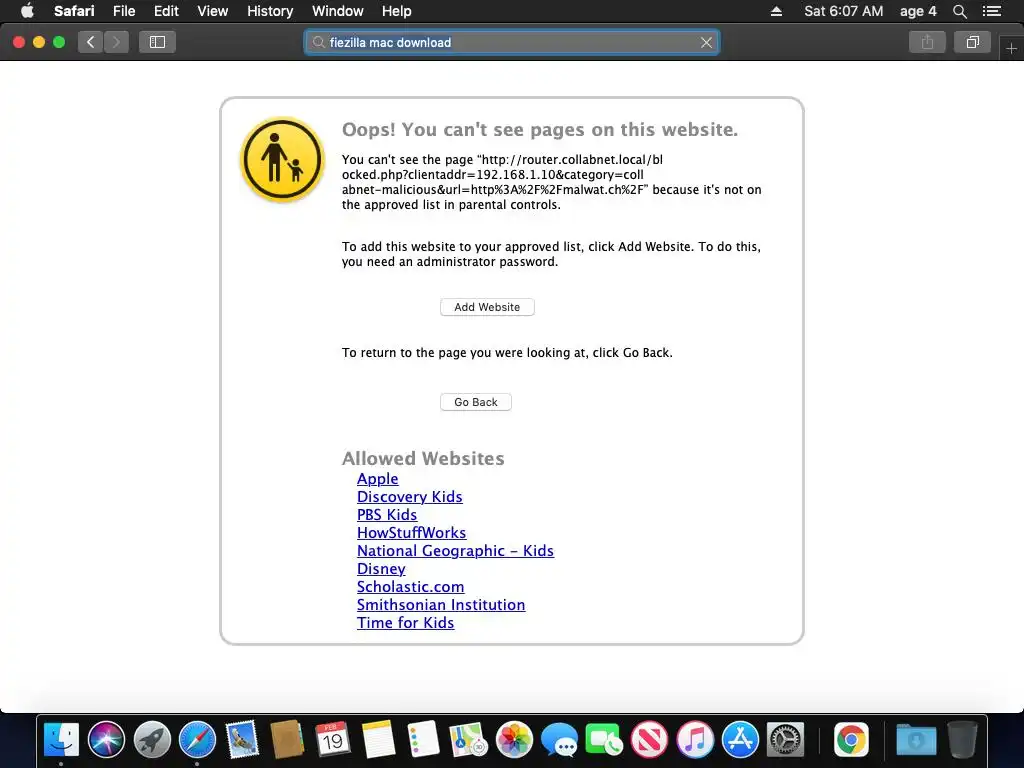Click the address bar search field
Viewport: 1024px width, 768px height.
[511, 42]
